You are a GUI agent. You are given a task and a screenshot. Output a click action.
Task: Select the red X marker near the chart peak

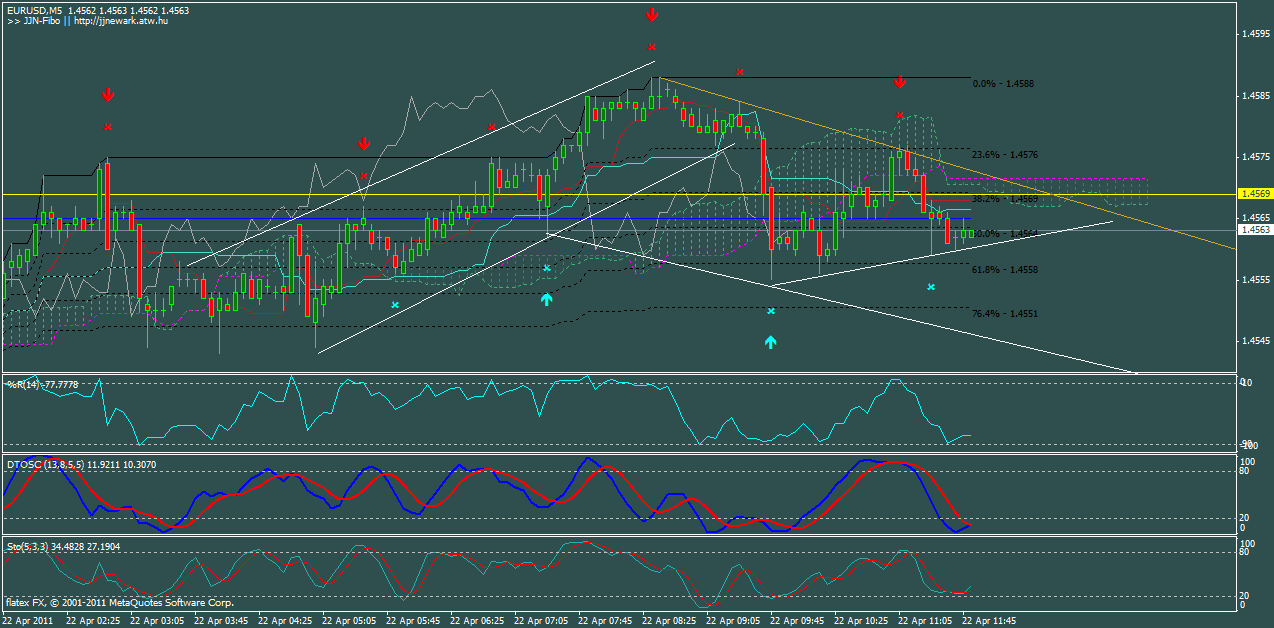653,45
